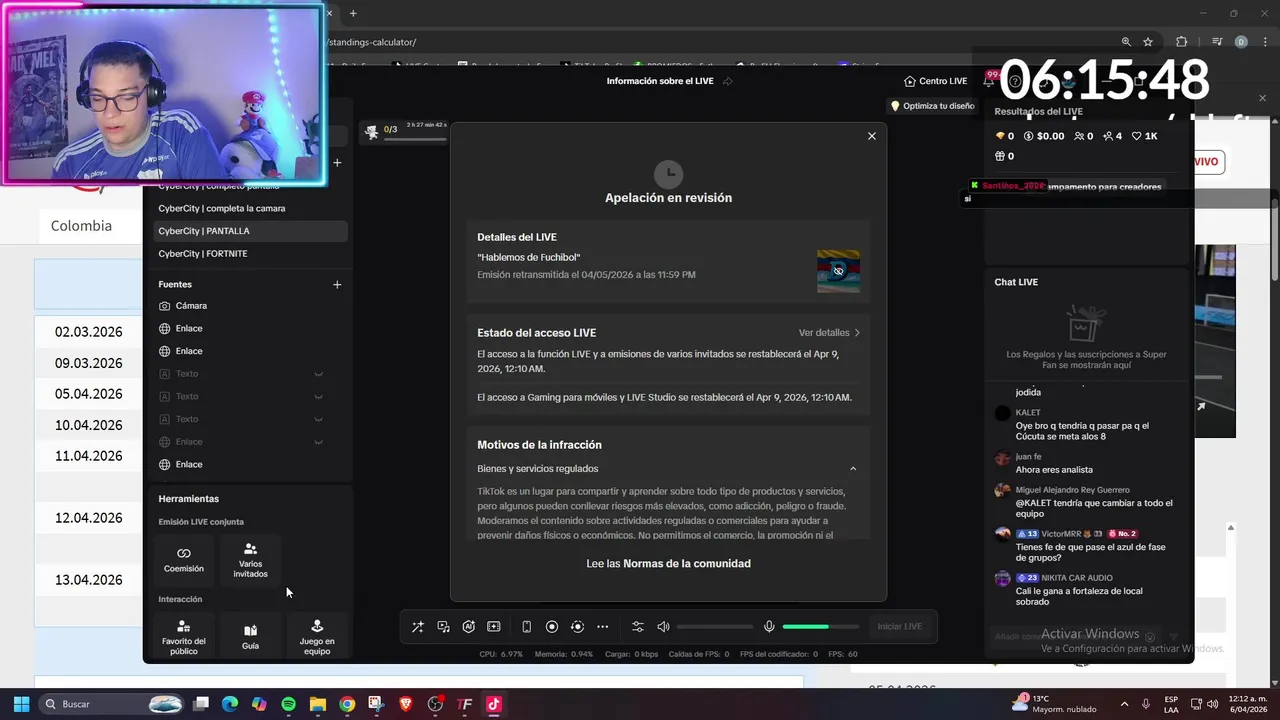The width and height of the screenshot is (1280, 720).
Task: Open Información sobre el LIVE
Action: coord(660,81)
